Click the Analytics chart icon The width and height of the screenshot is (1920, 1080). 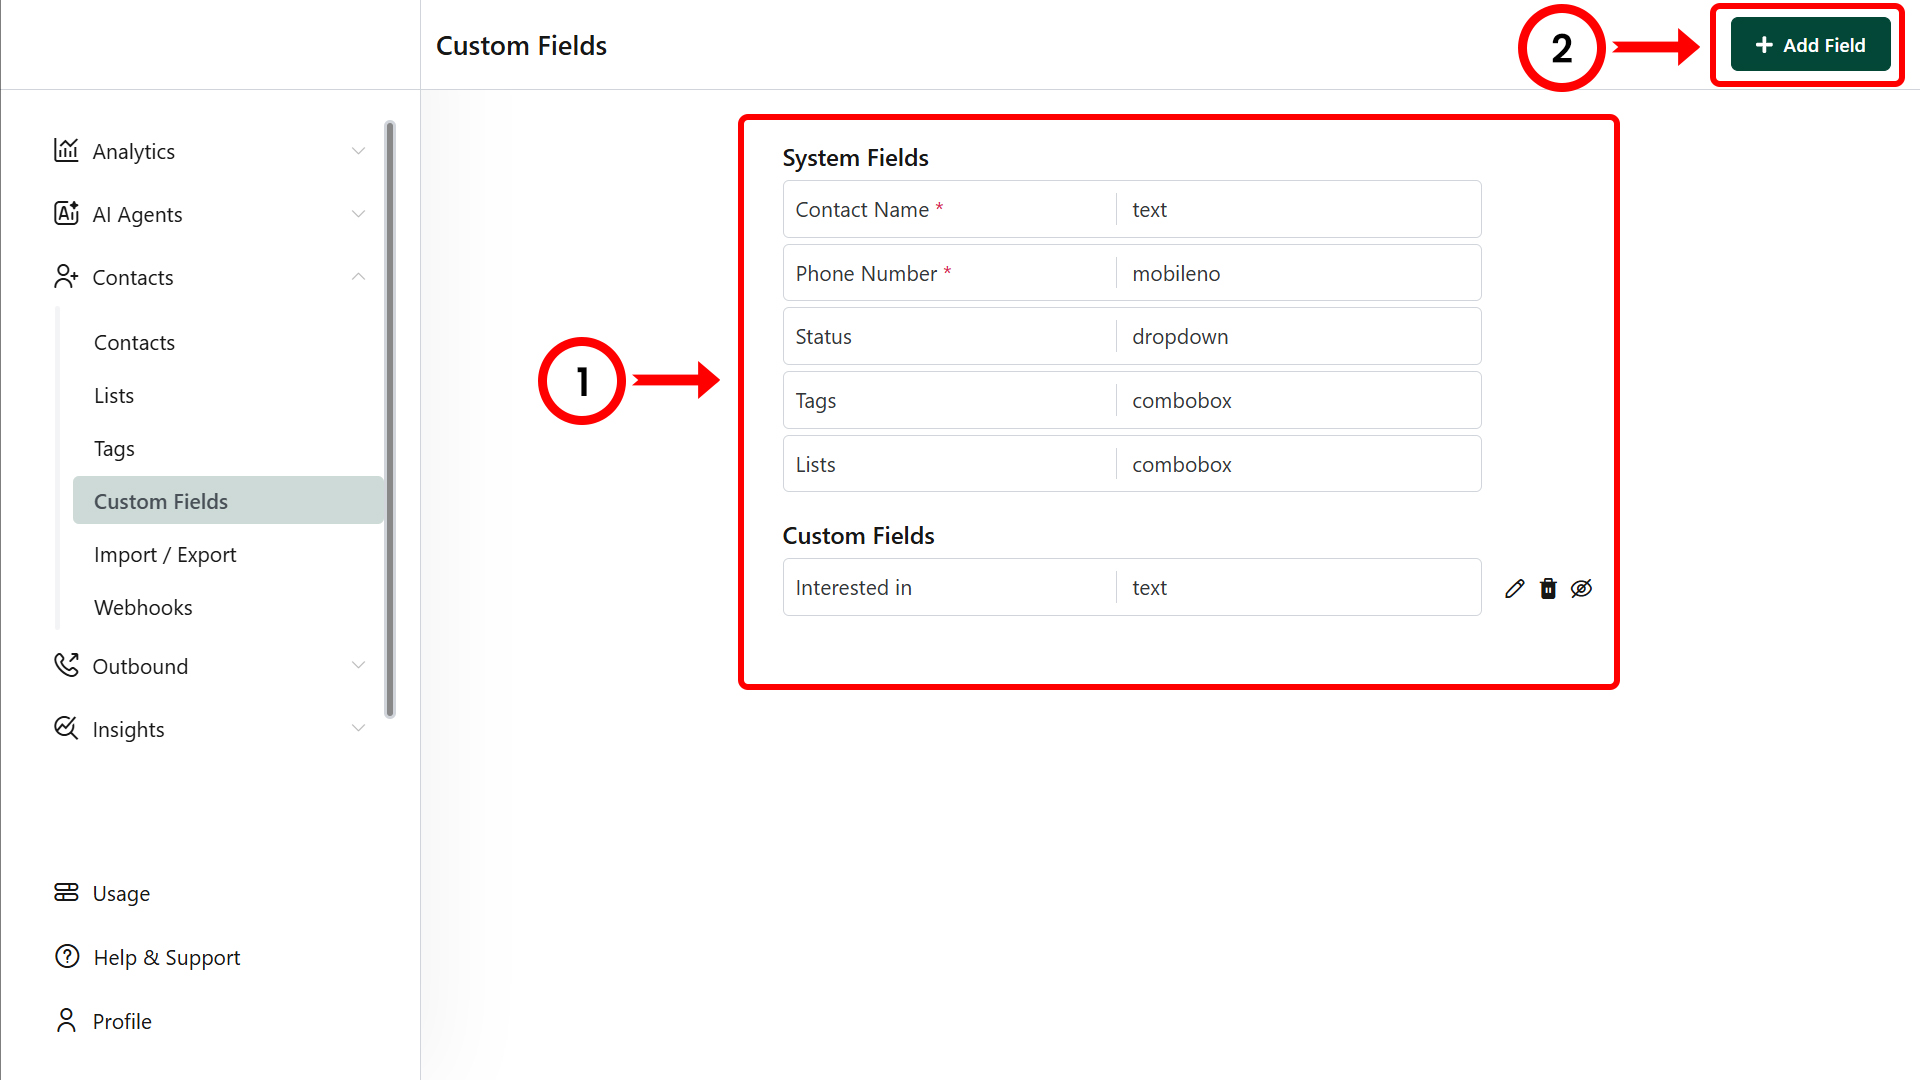66,150
